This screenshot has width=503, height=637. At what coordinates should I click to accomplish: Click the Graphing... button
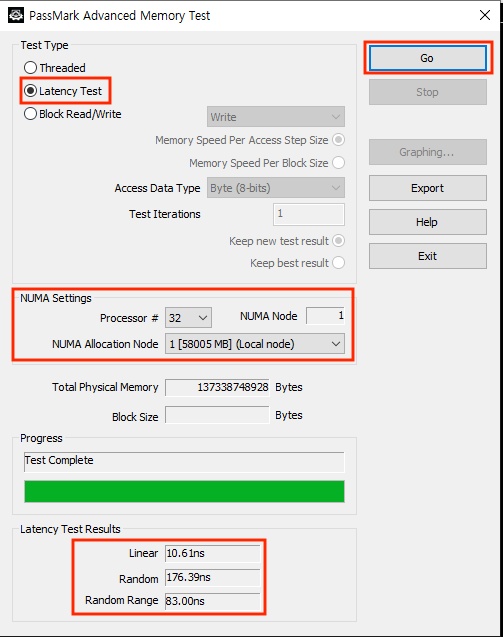pos(428,152)
